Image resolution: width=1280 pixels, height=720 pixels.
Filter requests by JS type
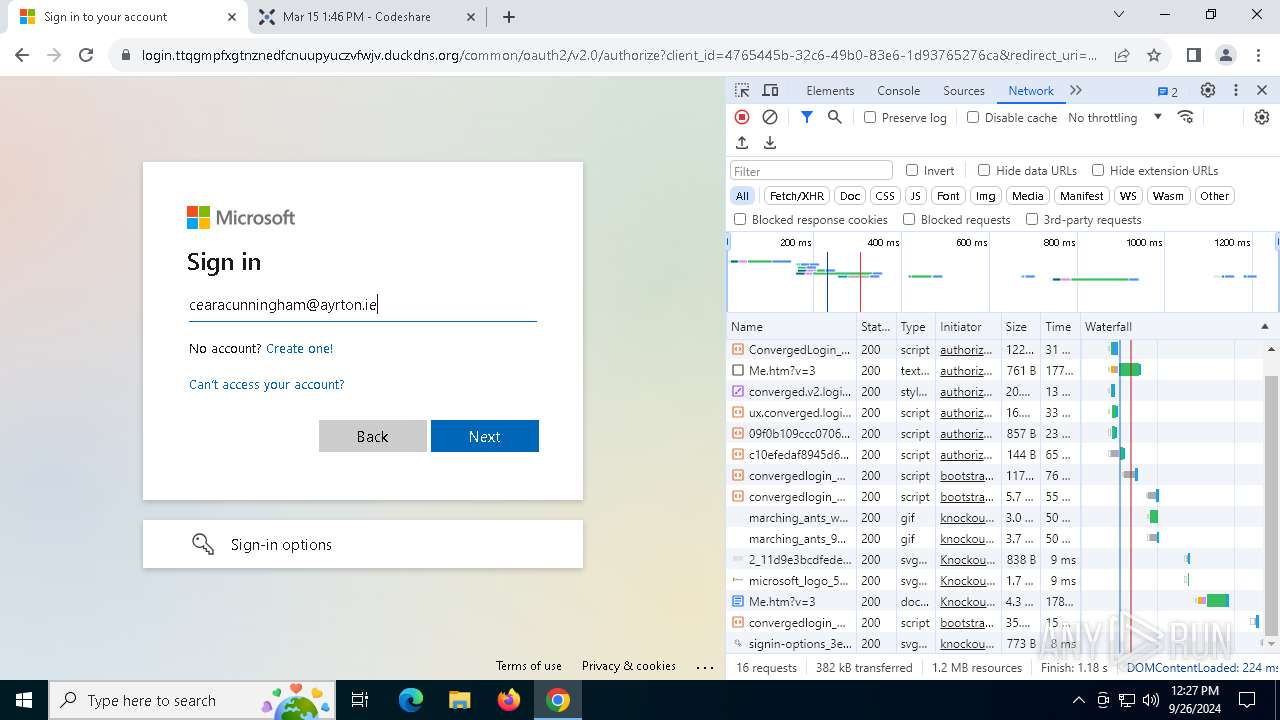coord(915,196)
